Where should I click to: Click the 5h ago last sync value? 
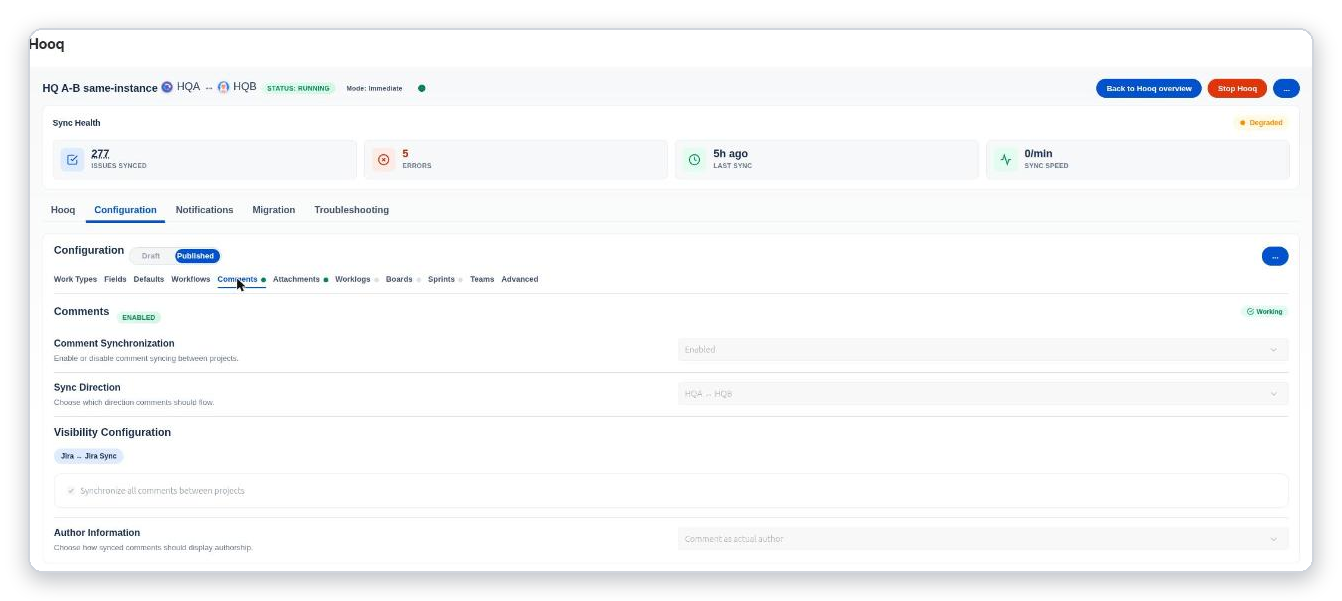pyautogui.click(x=730, y=154)
